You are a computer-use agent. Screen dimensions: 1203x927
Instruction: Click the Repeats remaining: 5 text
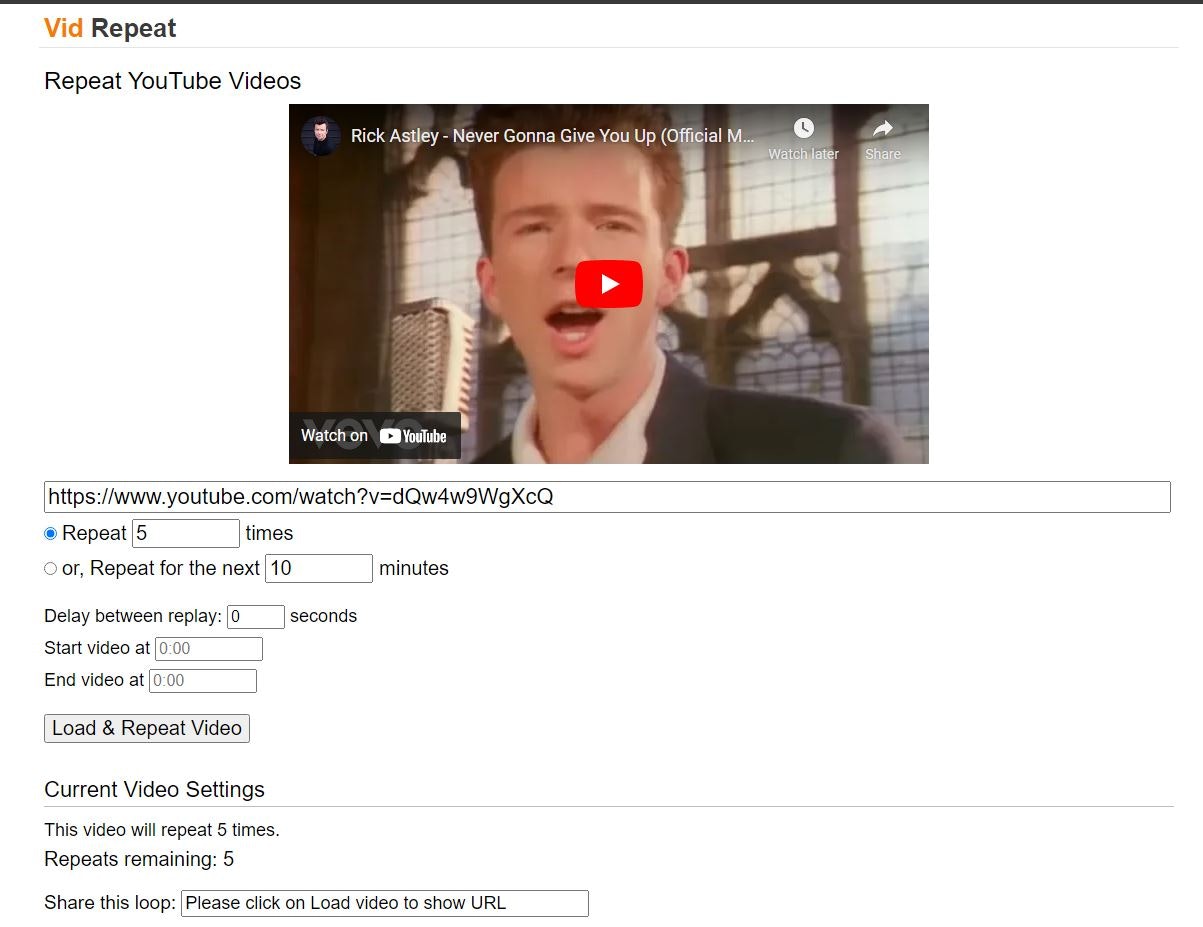tap(139, 859)
